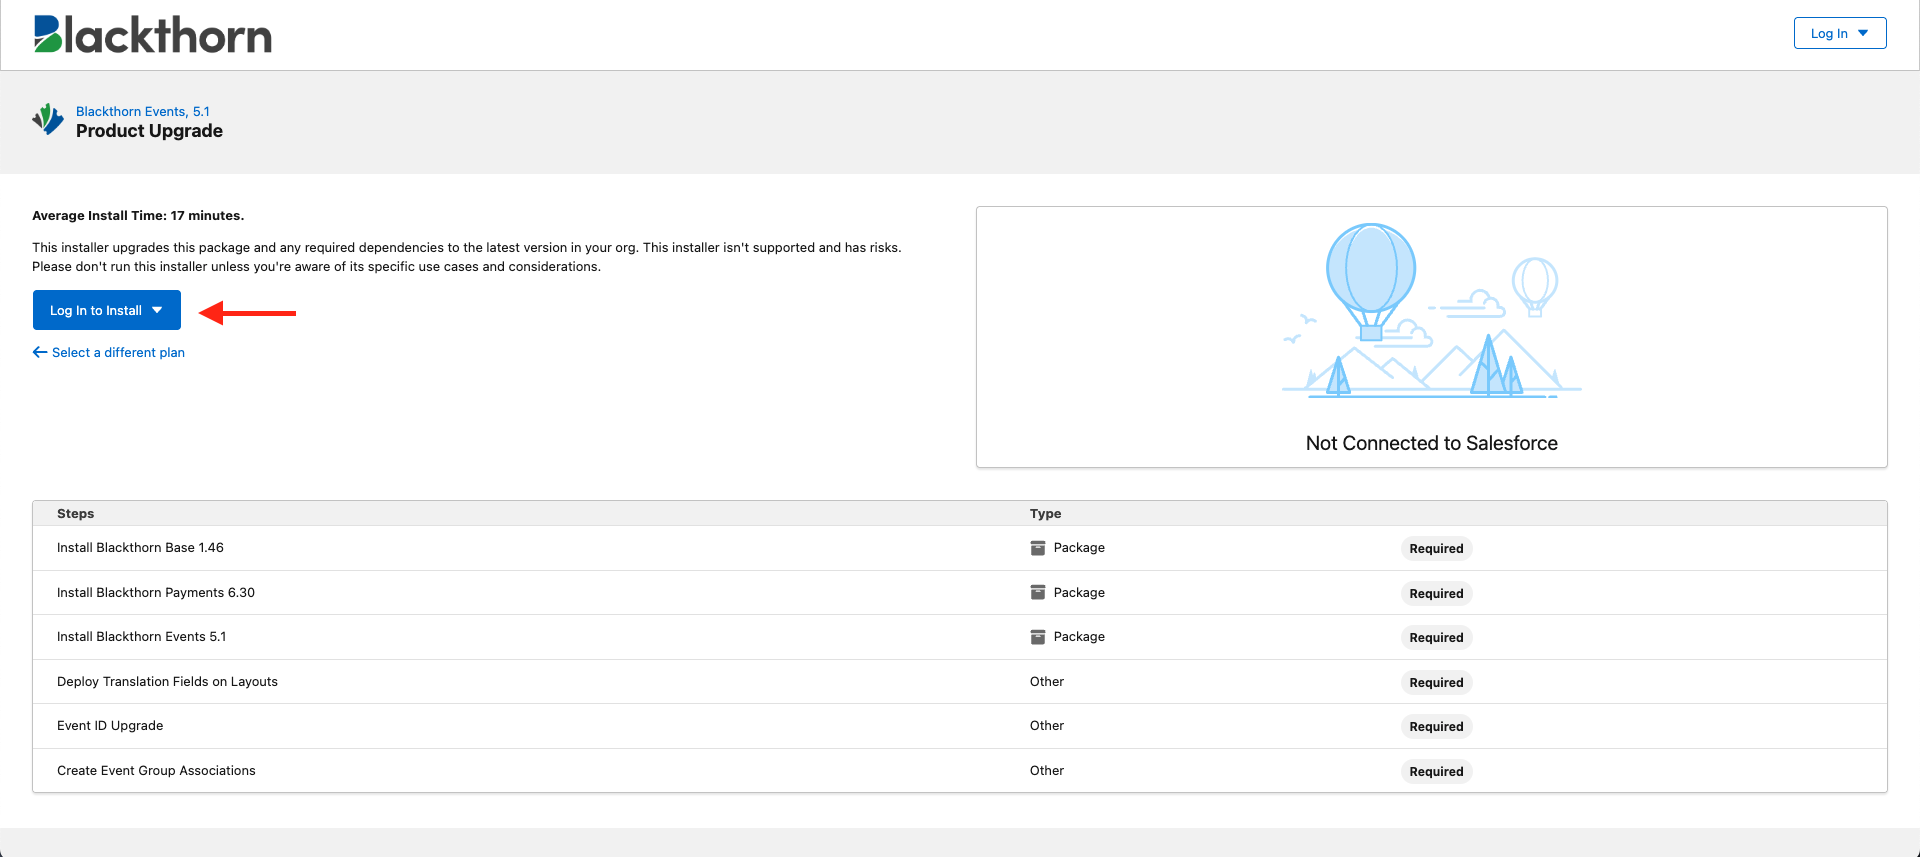
Task: Click Required badge for Event ID Upgrade
Action: click(1436, 726)
